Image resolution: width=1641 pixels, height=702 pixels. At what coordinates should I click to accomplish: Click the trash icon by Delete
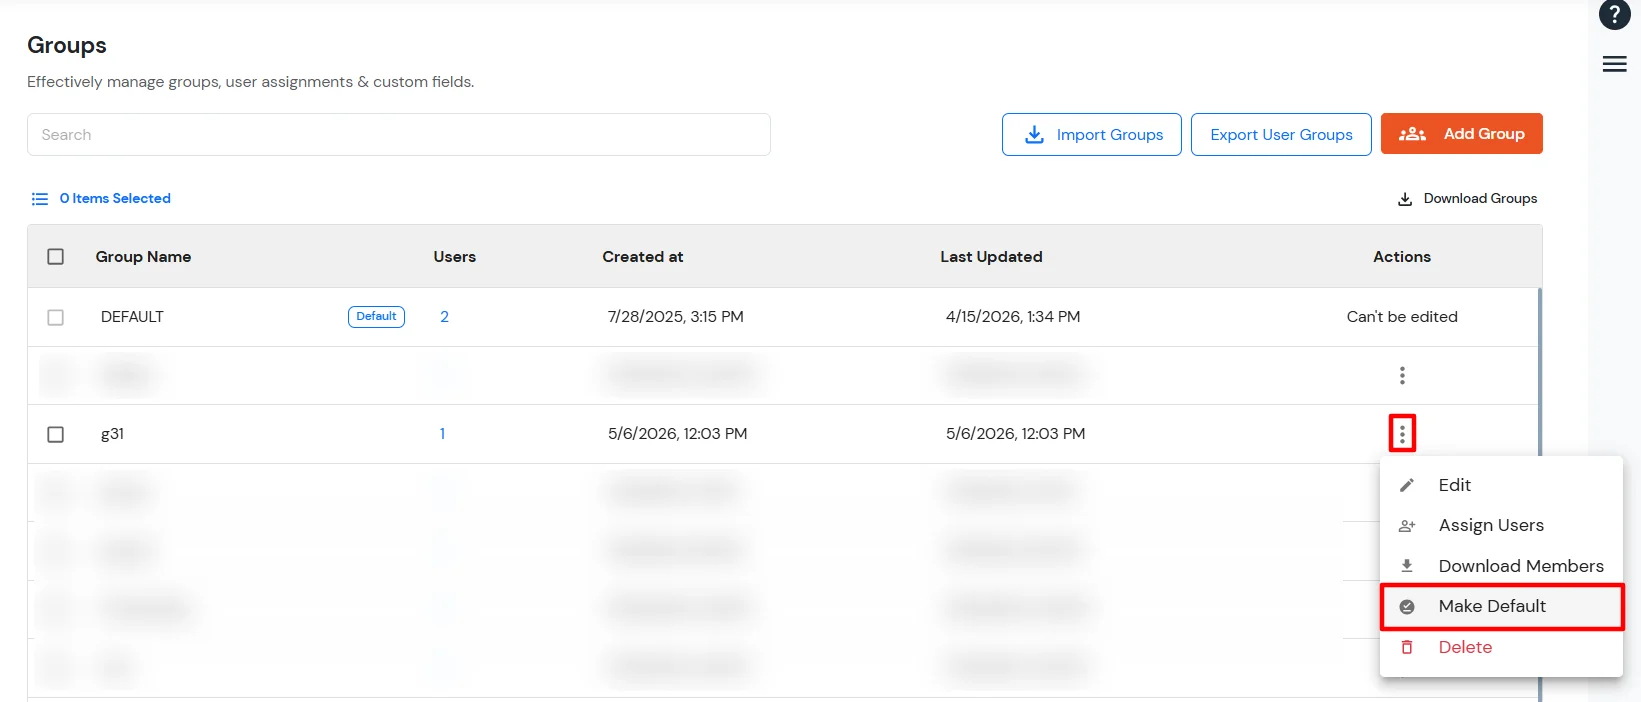(1407, 647)
